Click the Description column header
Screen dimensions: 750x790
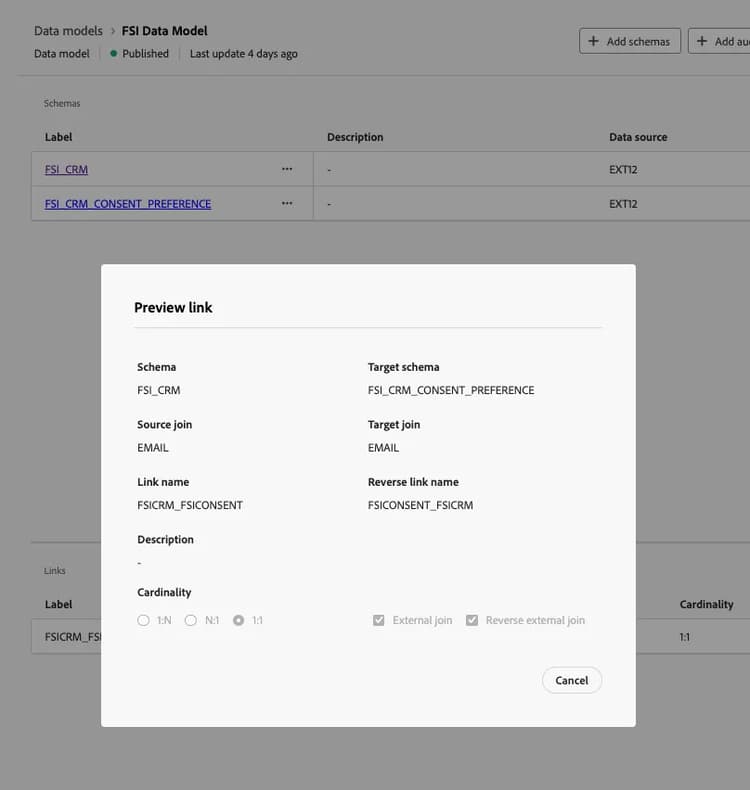click(x=355, y=137)
